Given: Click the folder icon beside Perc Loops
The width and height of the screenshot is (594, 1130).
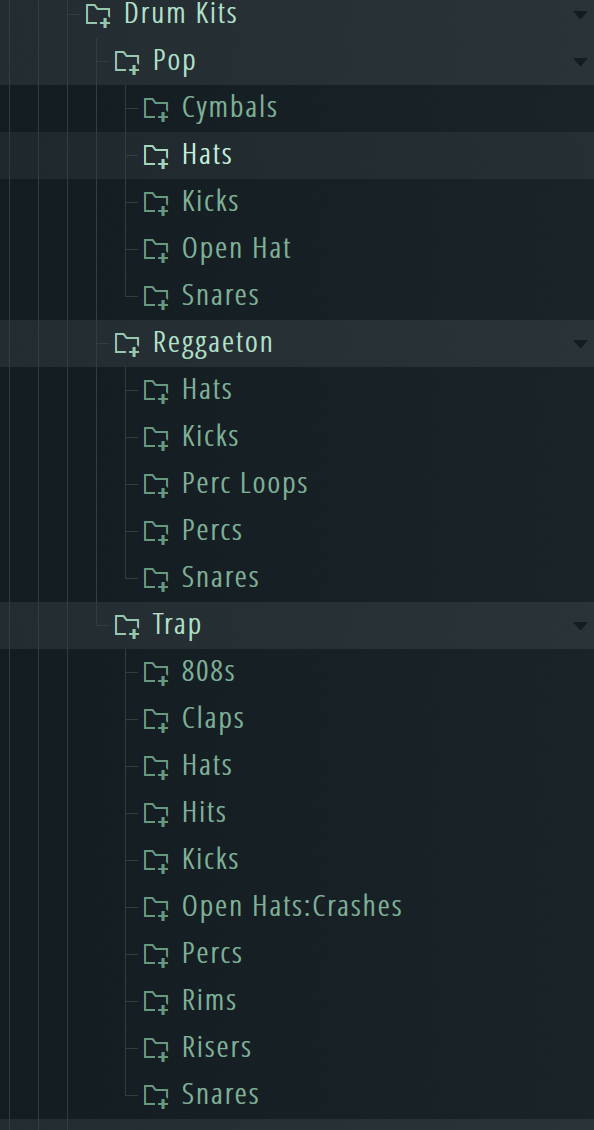Looking at the screenshot, I should coord(156,485).
